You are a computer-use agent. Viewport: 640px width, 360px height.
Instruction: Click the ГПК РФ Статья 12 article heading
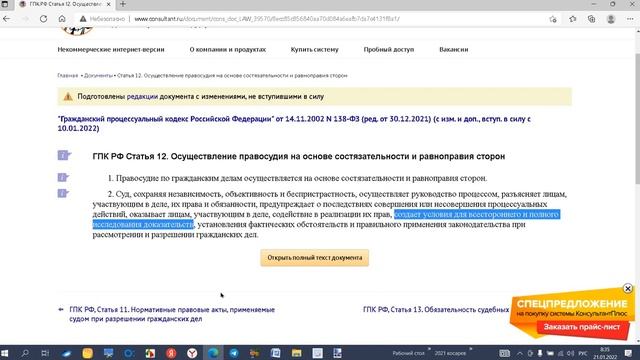[299, 156]
